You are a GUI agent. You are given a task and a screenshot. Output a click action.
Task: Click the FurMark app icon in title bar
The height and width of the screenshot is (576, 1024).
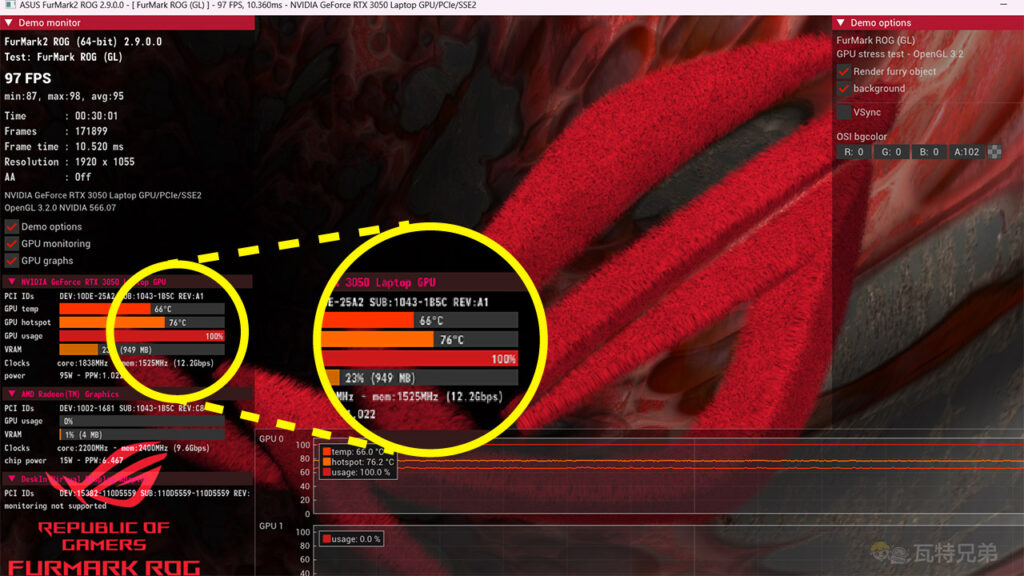tap(10, 5)
